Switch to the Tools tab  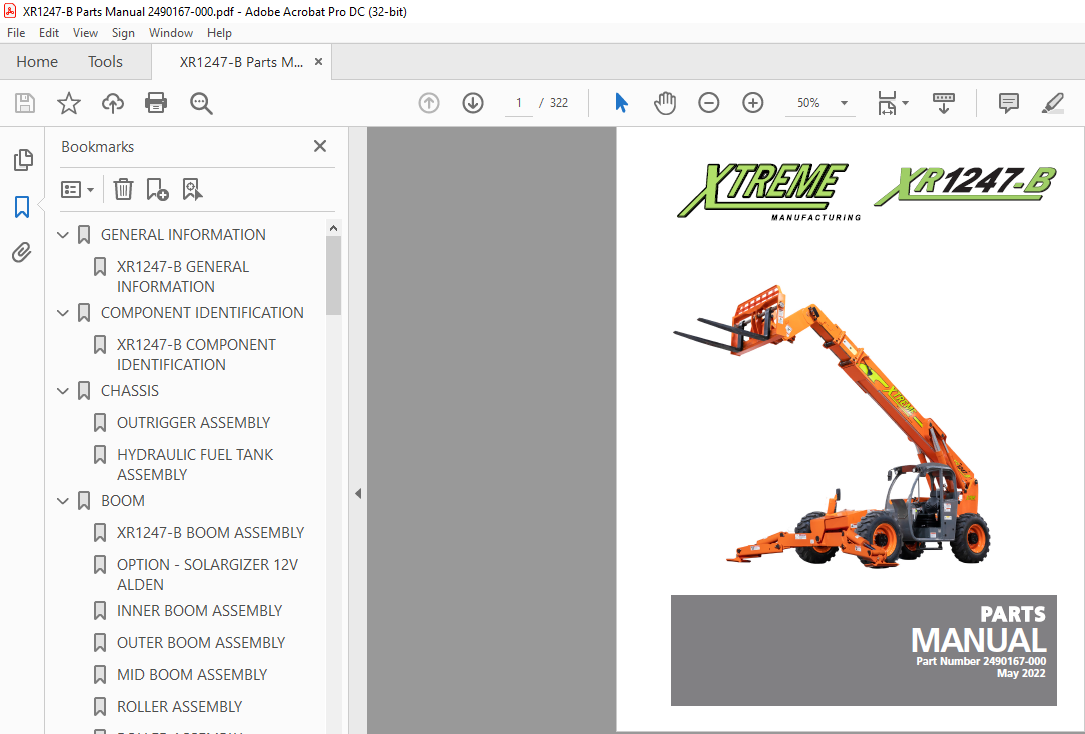[105, 62]
